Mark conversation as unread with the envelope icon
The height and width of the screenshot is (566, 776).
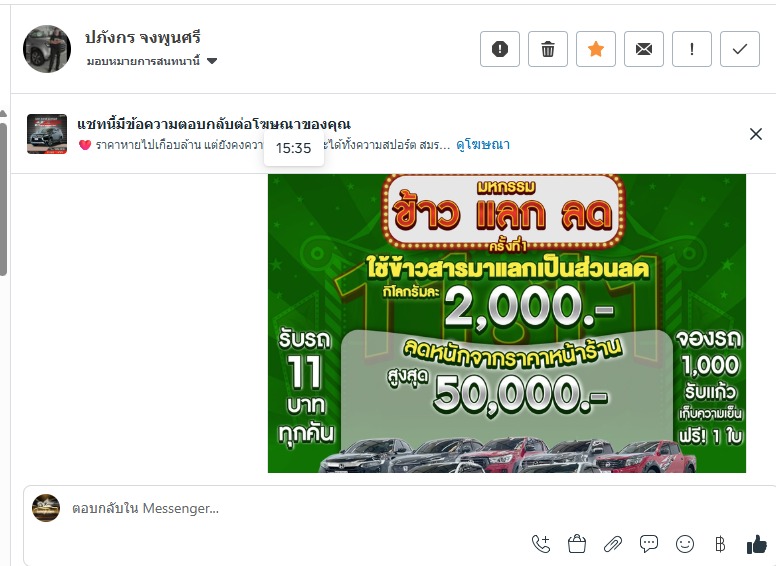coord(644,49)
